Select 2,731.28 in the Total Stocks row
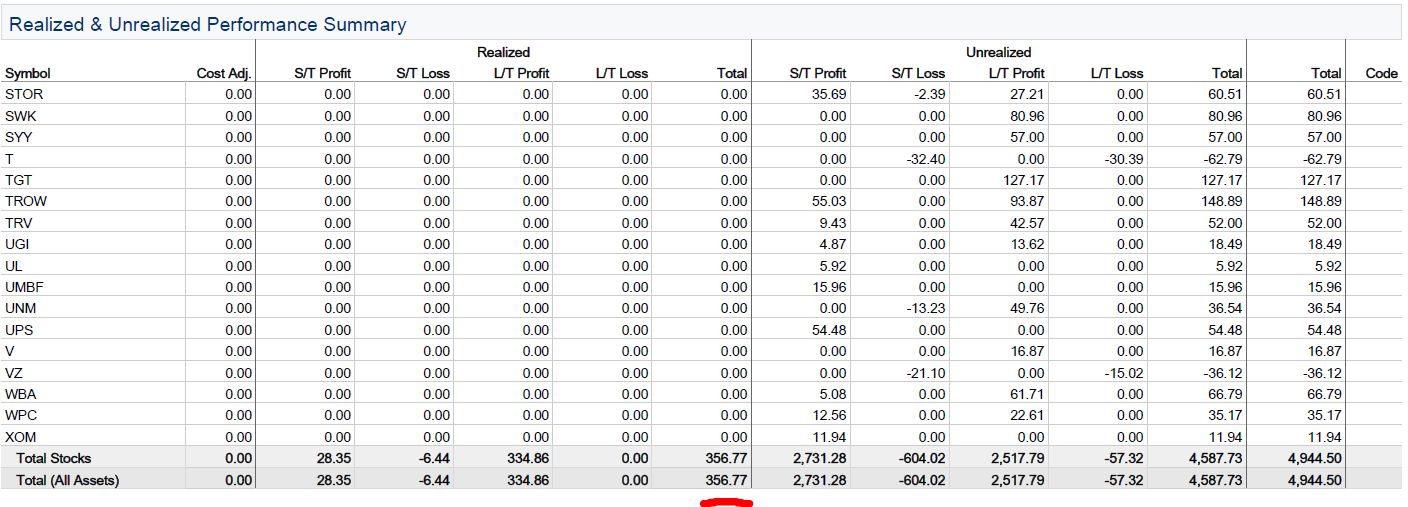This screenshot has width=1408, height=507. pyautogui.click(x=818, y=458)
